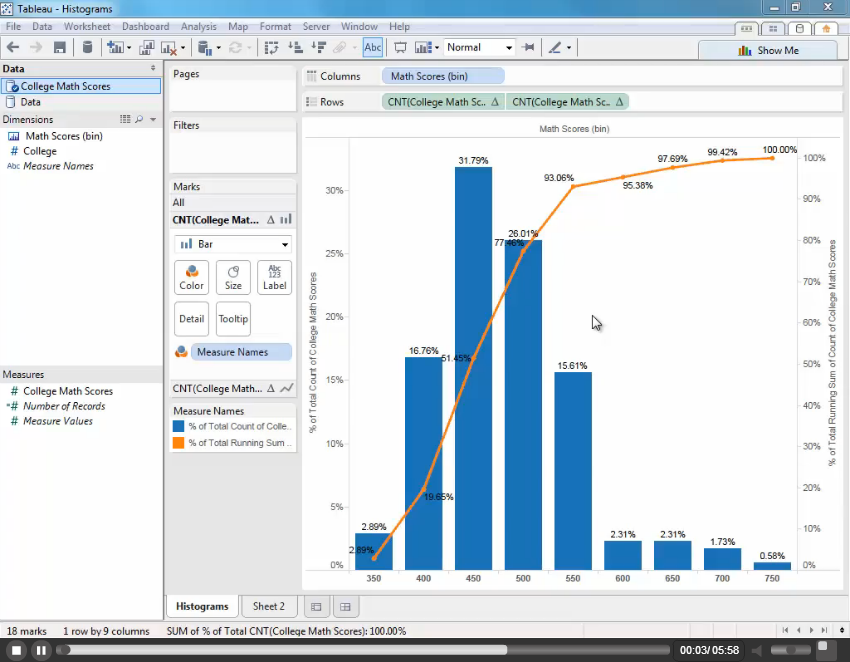Viewport: 850px width, 662px height.
Task: Click the Tooltip marks card button
Action: coord(233,319)
